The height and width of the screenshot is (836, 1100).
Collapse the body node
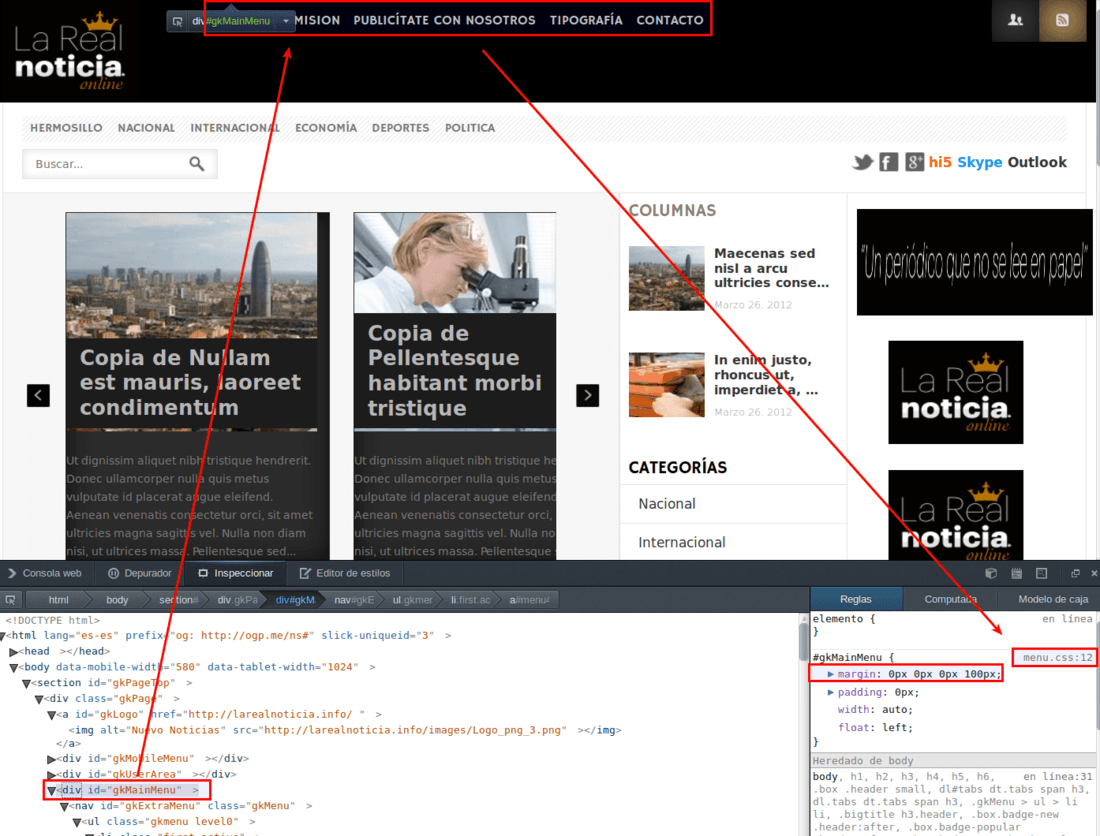13,668
